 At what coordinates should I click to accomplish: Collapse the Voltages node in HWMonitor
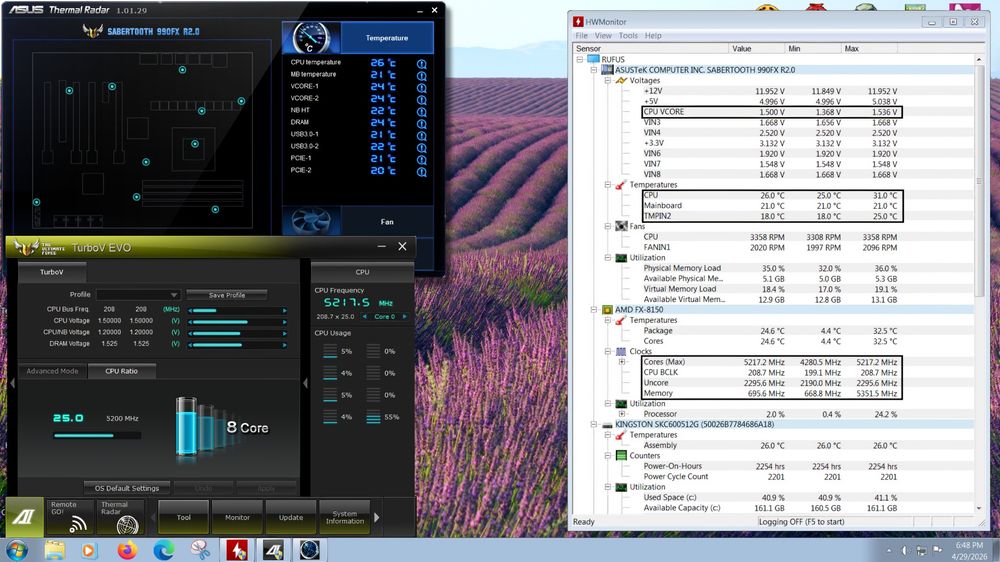609,80
